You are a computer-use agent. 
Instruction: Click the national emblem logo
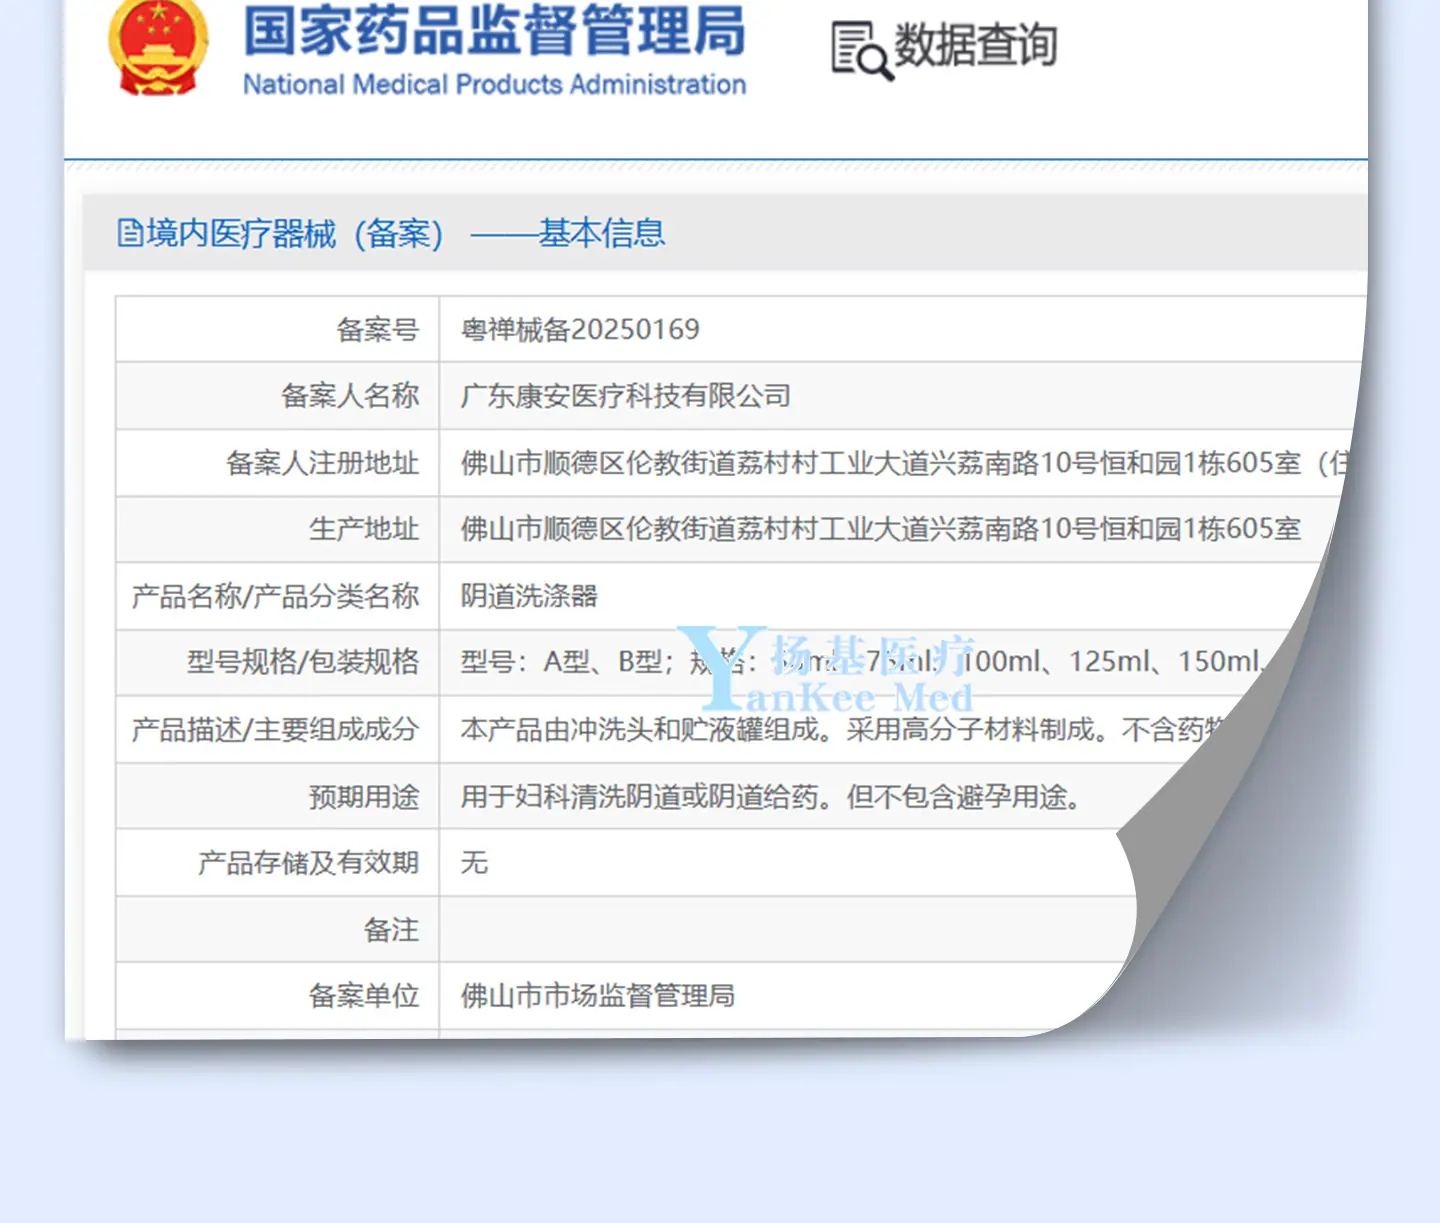tap(158, 48)
